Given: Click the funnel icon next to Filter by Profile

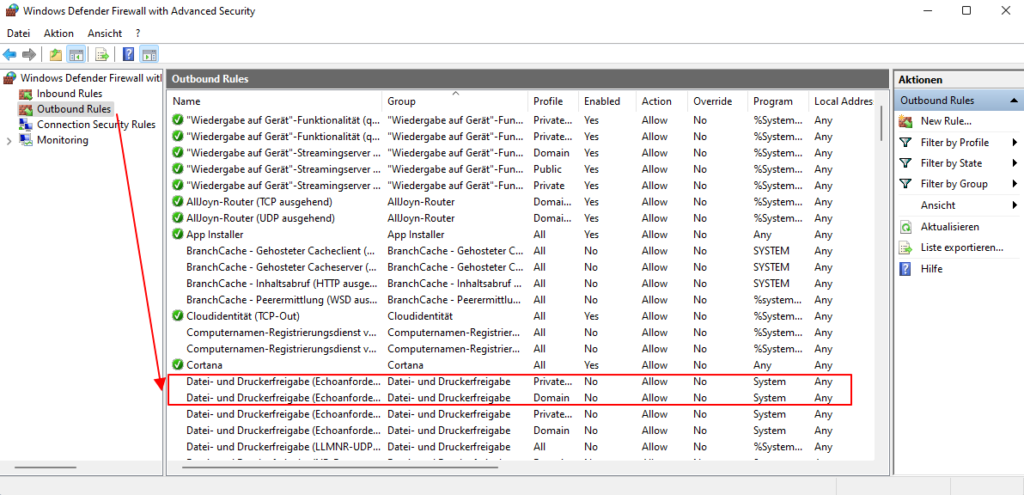Looking at the screenshot, I should point(905,142).
